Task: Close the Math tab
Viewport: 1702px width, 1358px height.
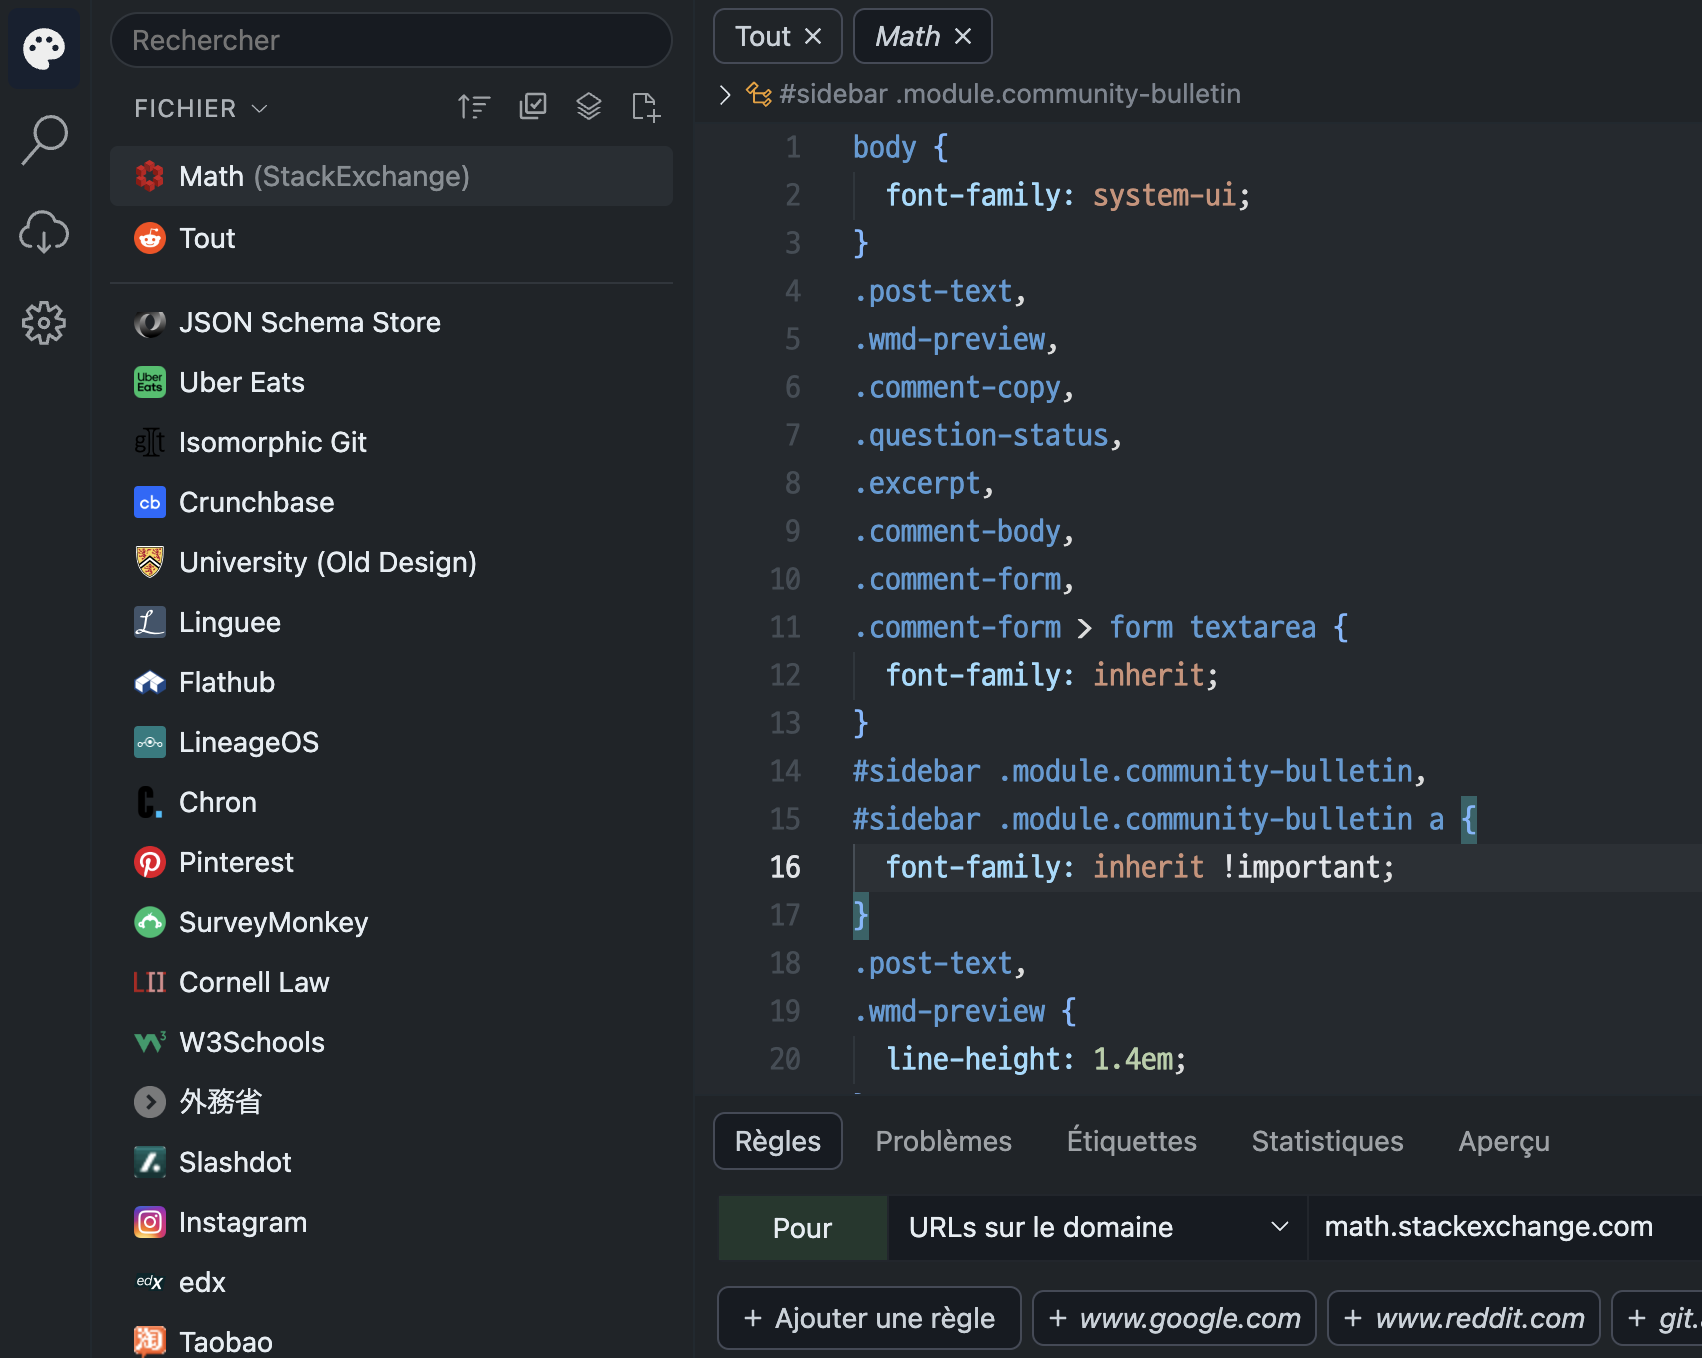Action: tap(963, 36)
